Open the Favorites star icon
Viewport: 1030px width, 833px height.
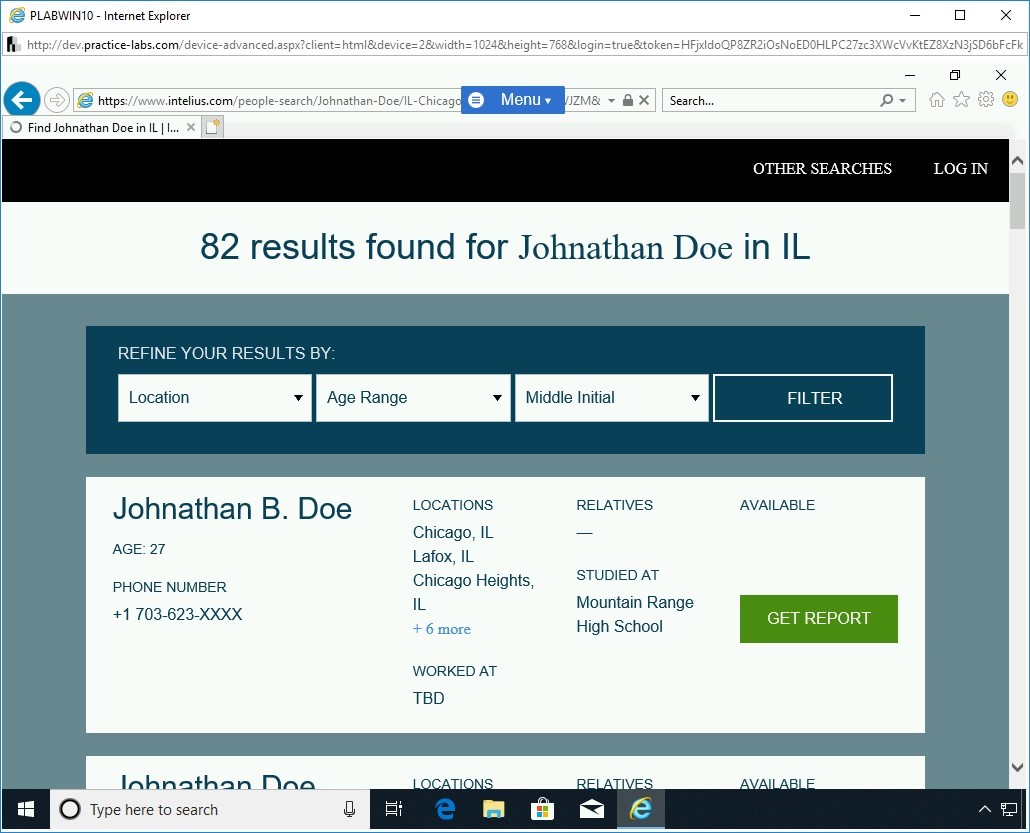tap(961, 100)
